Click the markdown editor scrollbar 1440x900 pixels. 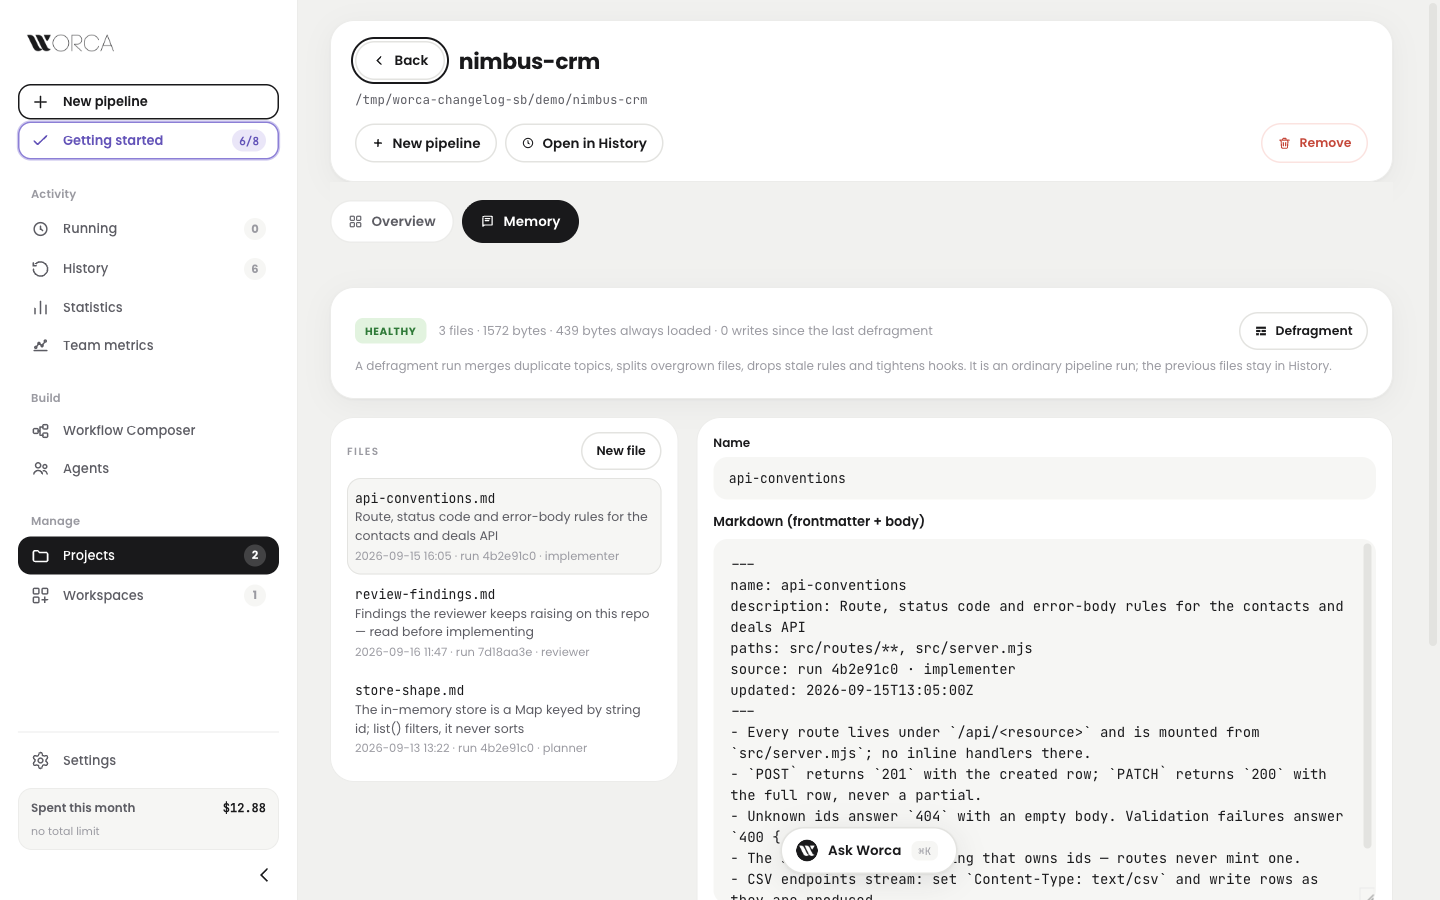coord(1367,695)
